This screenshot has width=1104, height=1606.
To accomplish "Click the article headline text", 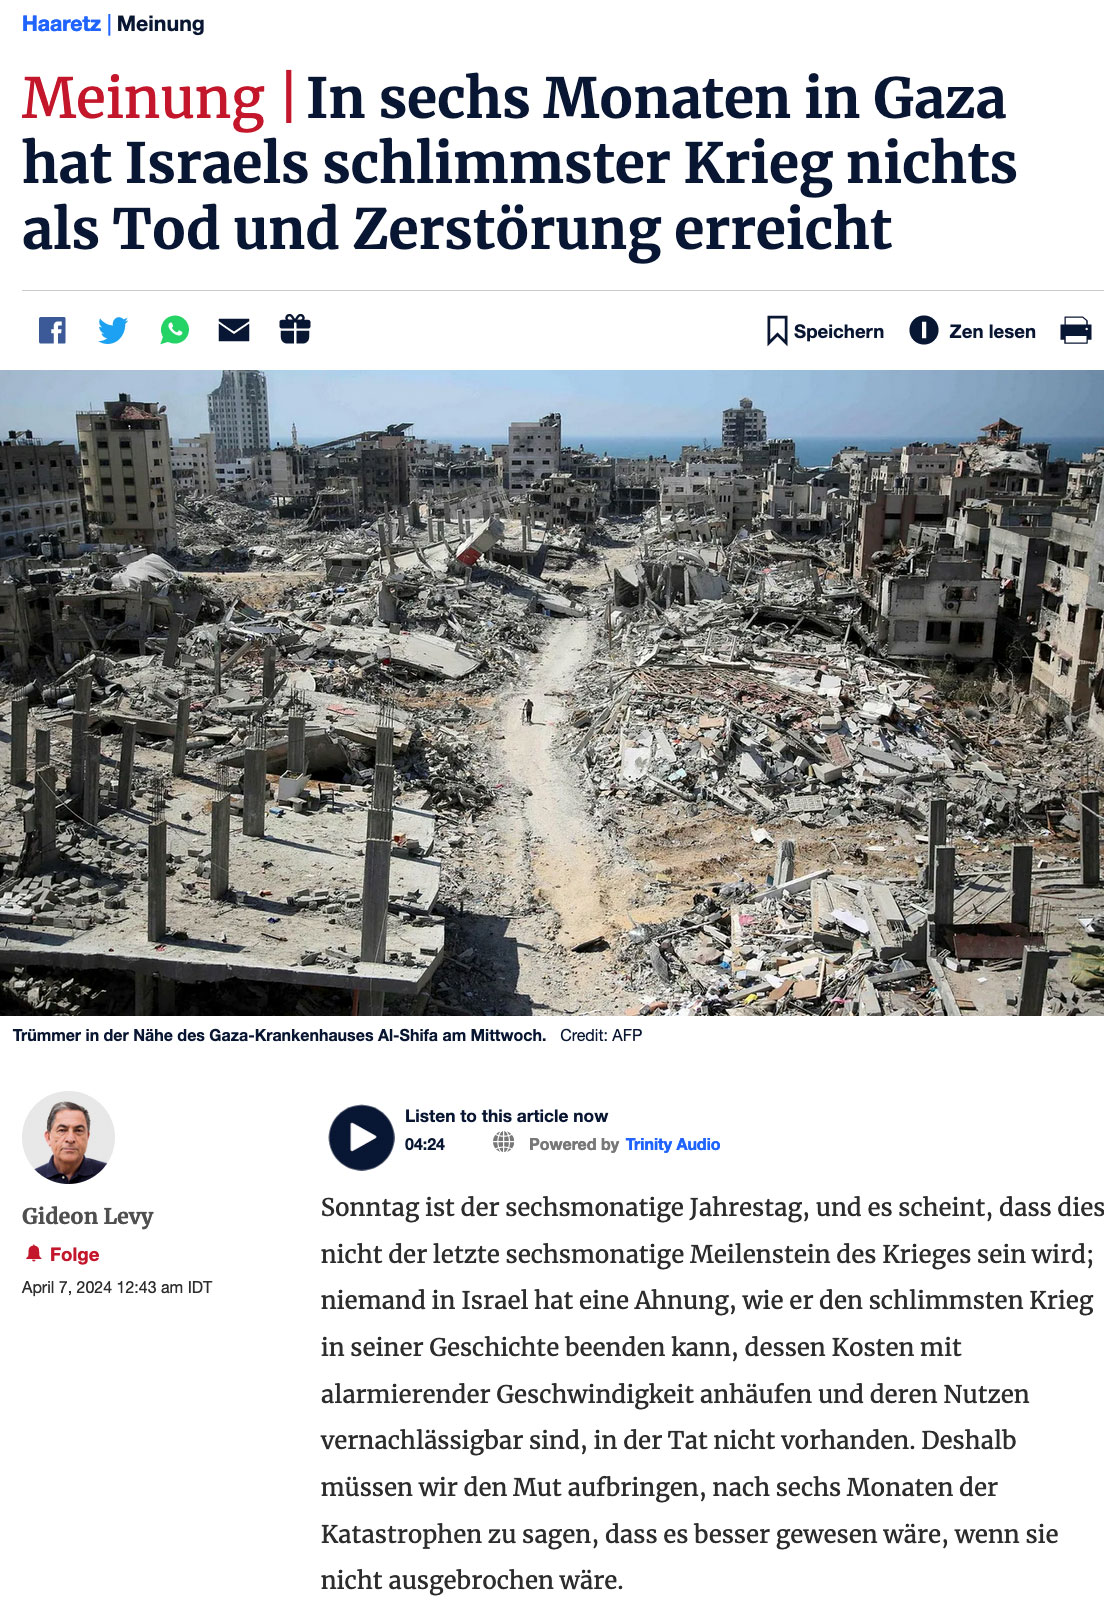I will point(519,164).
